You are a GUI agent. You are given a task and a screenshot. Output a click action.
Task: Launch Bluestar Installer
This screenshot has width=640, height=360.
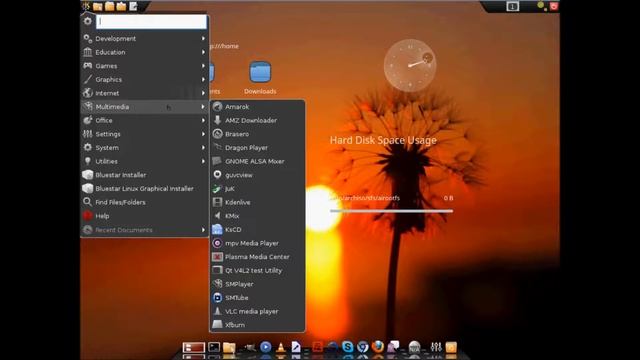[x=144, y=175]
